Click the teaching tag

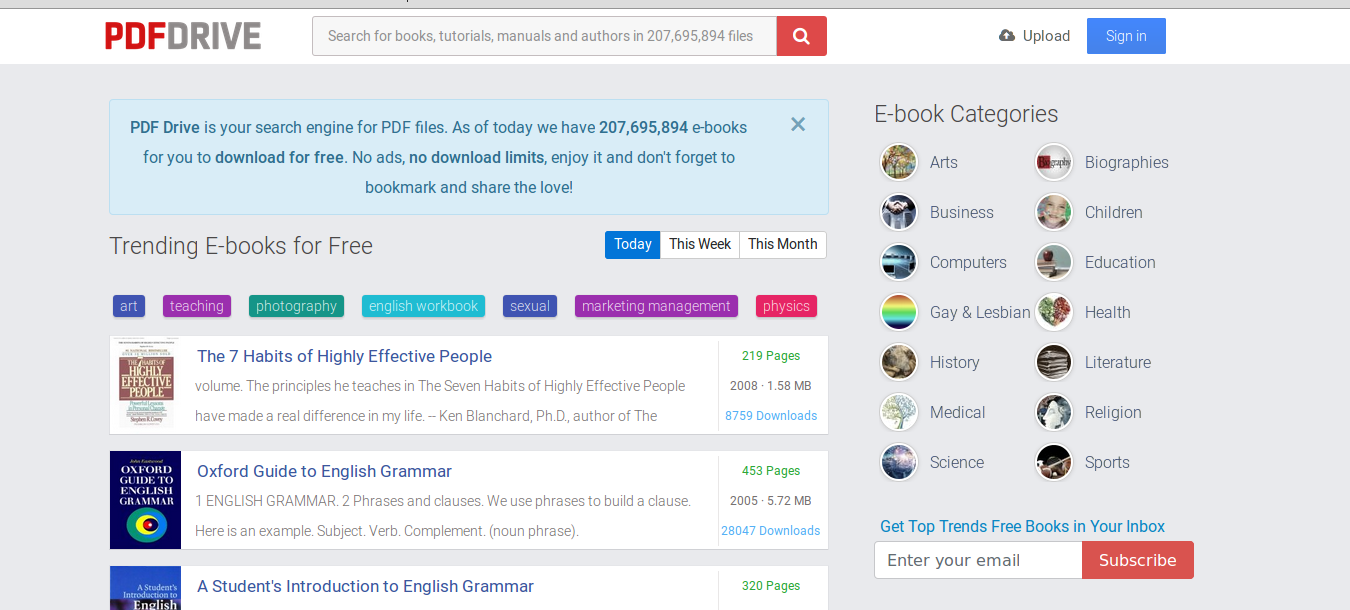click(x=197, y=306)
